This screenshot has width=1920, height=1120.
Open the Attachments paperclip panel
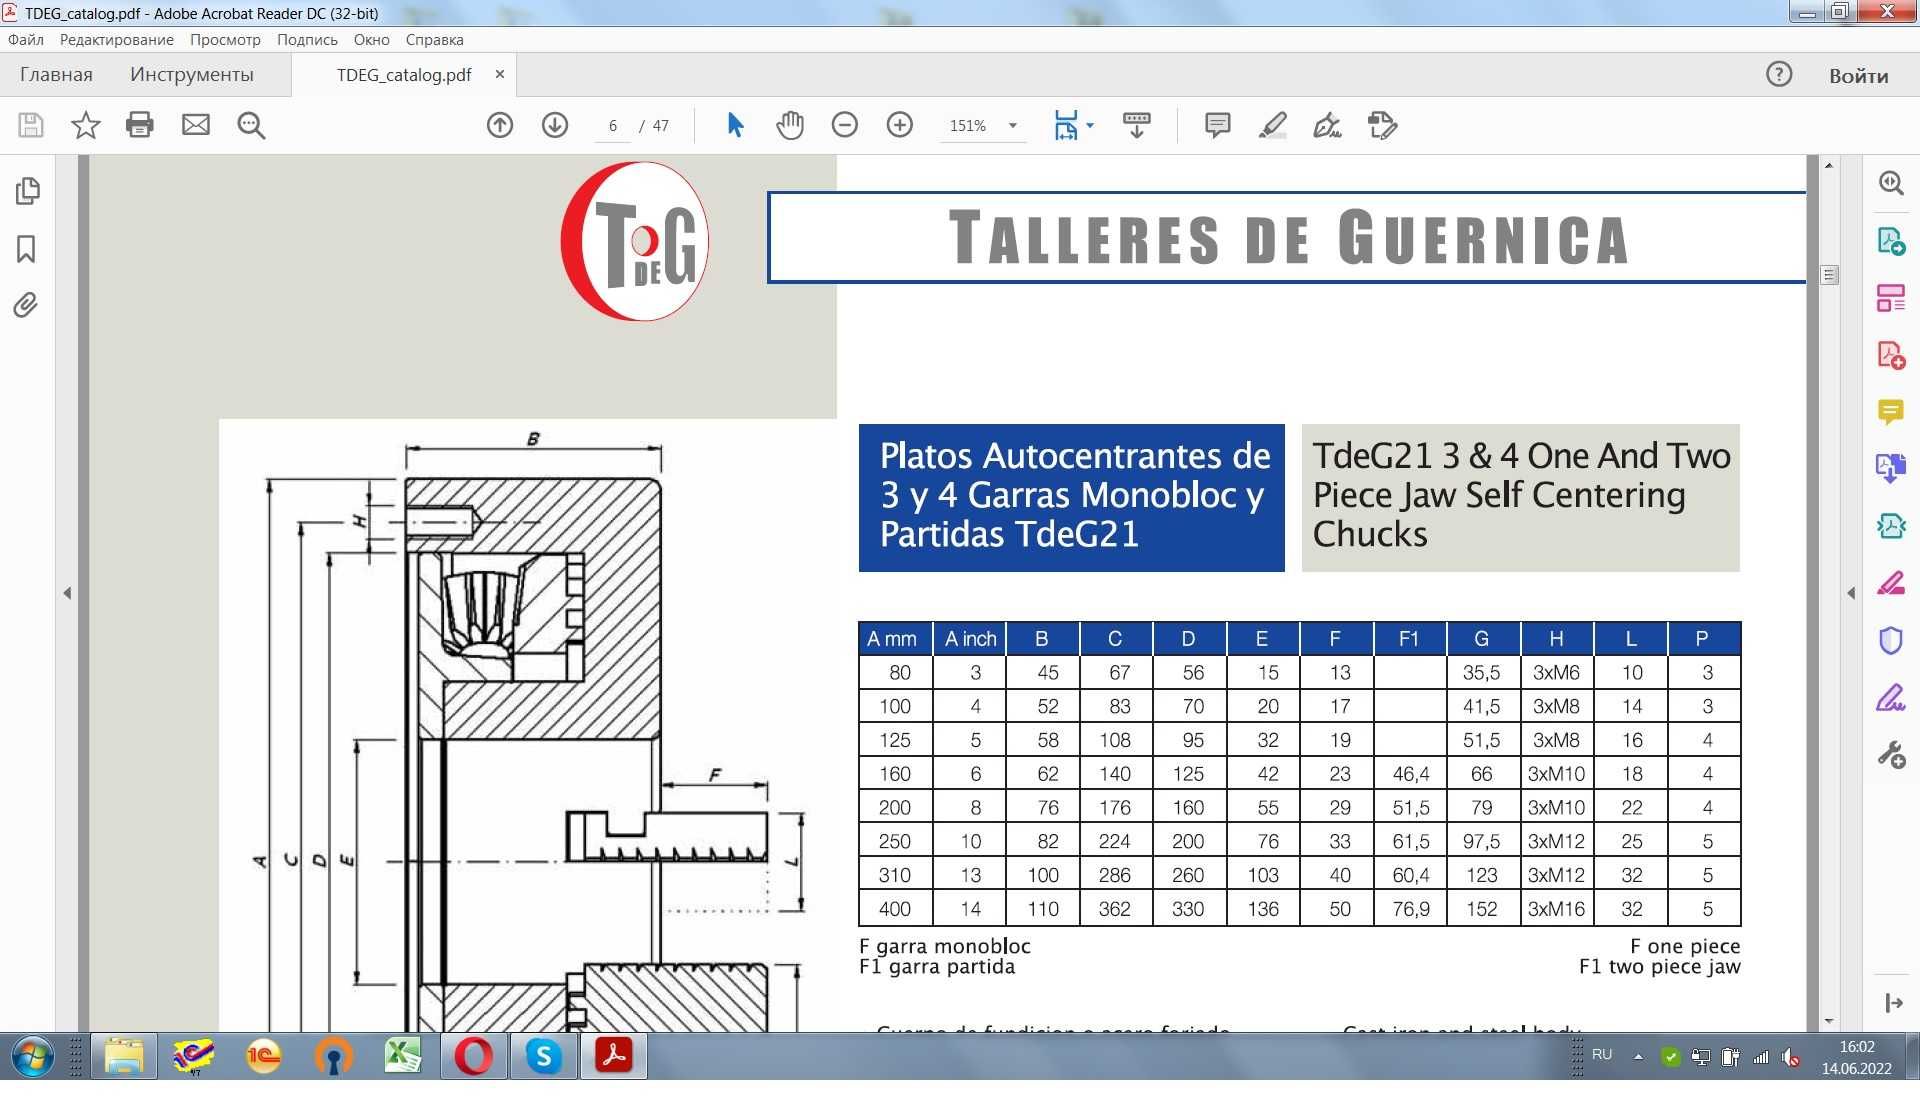click(27, 305)
